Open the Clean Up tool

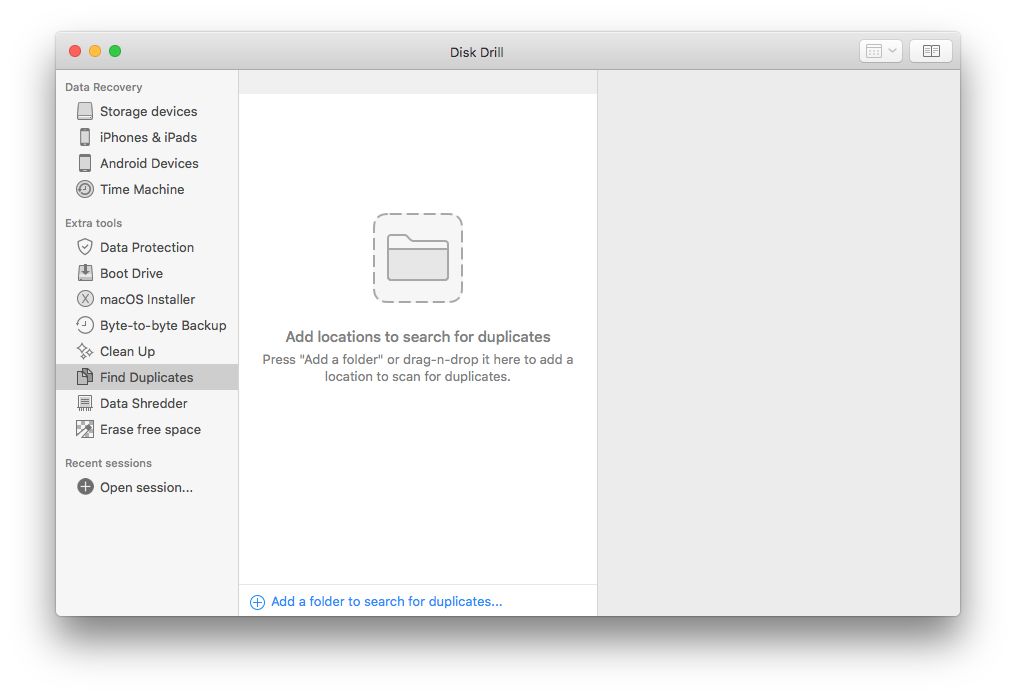pyautogui.click(x=147, y=351)
